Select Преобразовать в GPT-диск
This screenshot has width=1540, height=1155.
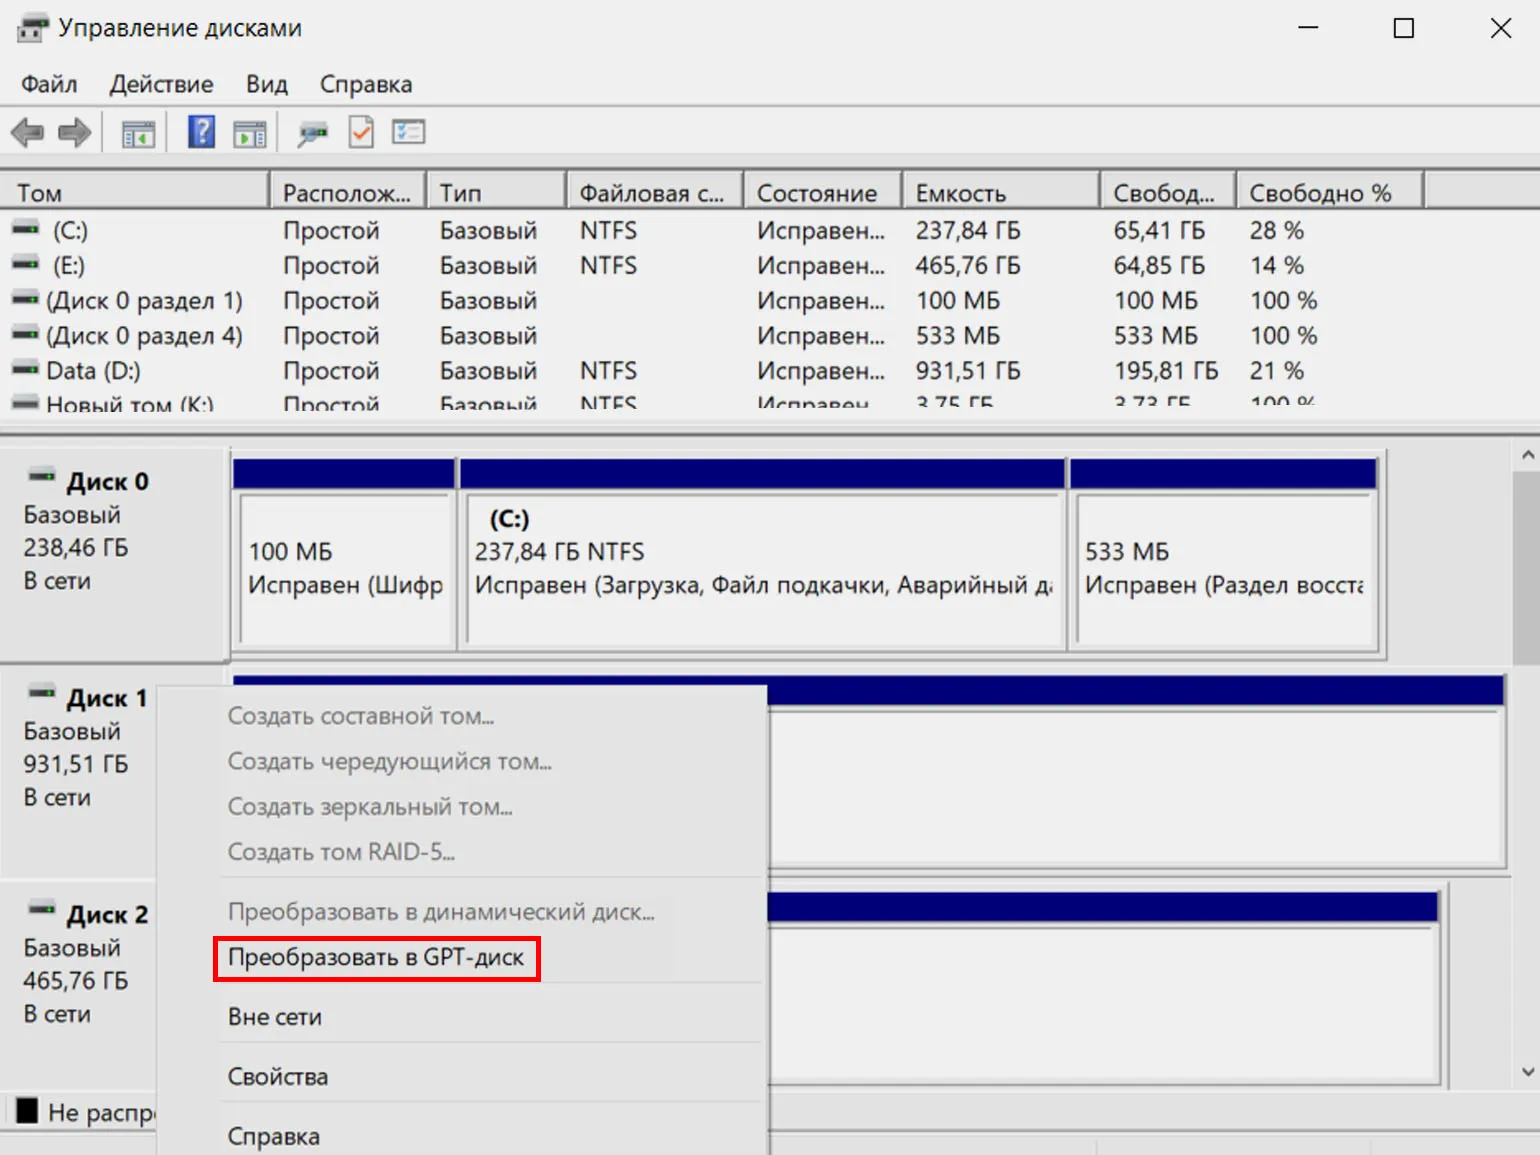(376, 958)
